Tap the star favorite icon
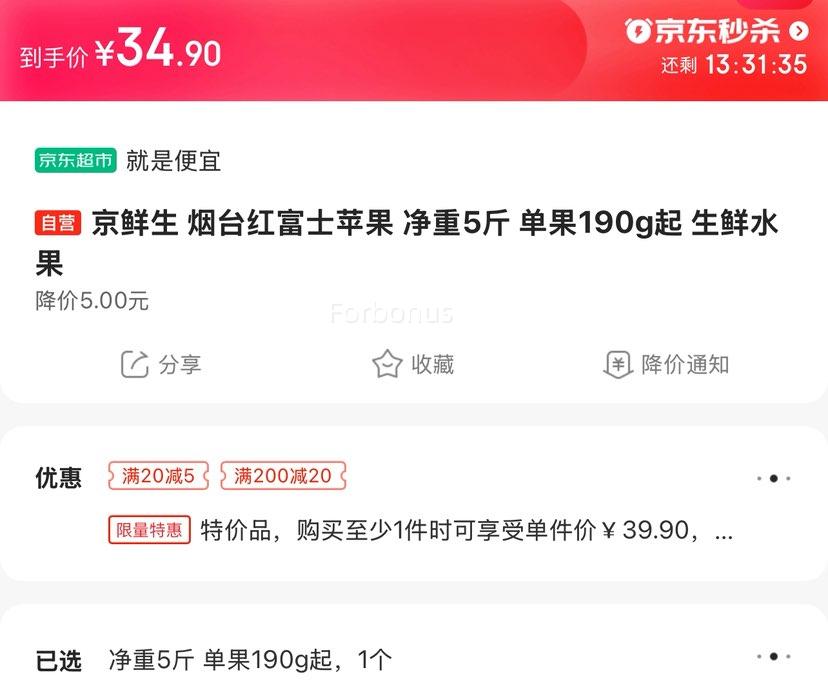 [x=387, y=364]
